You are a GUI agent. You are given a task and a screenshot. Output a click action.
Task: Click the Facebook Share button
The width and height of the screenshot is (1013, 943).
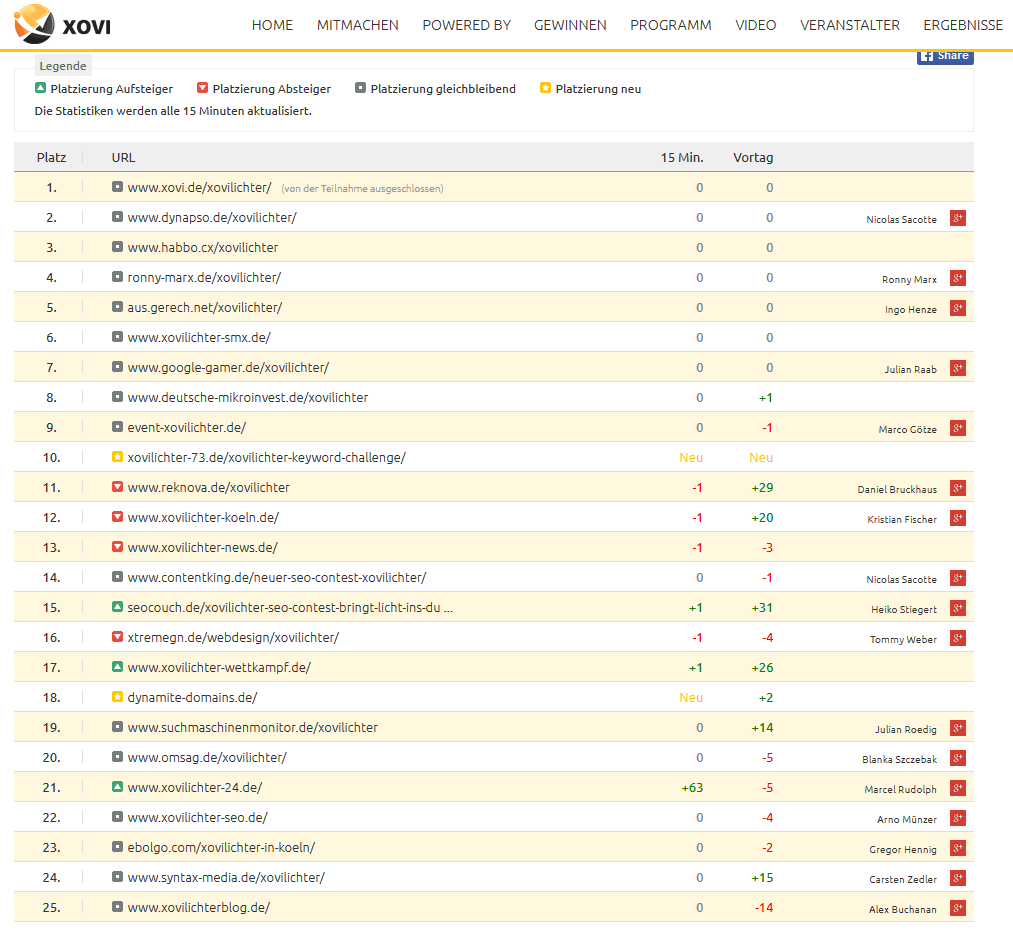(x=945, y=56)
